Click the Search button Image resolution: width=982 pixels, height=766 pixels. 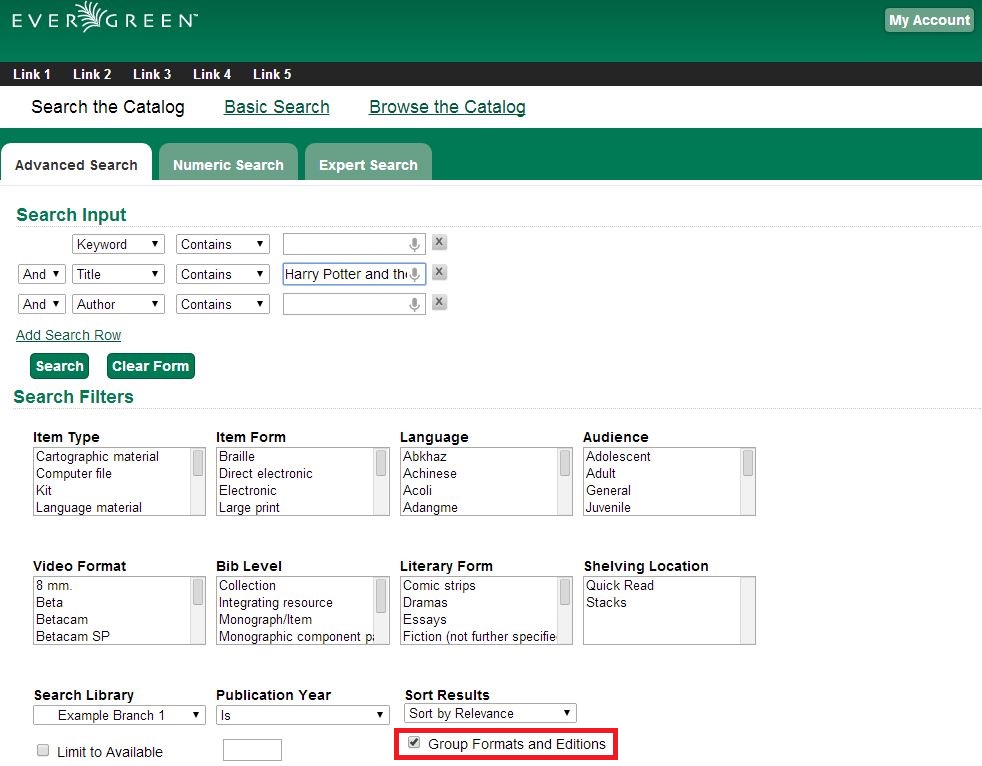[58, 366]
